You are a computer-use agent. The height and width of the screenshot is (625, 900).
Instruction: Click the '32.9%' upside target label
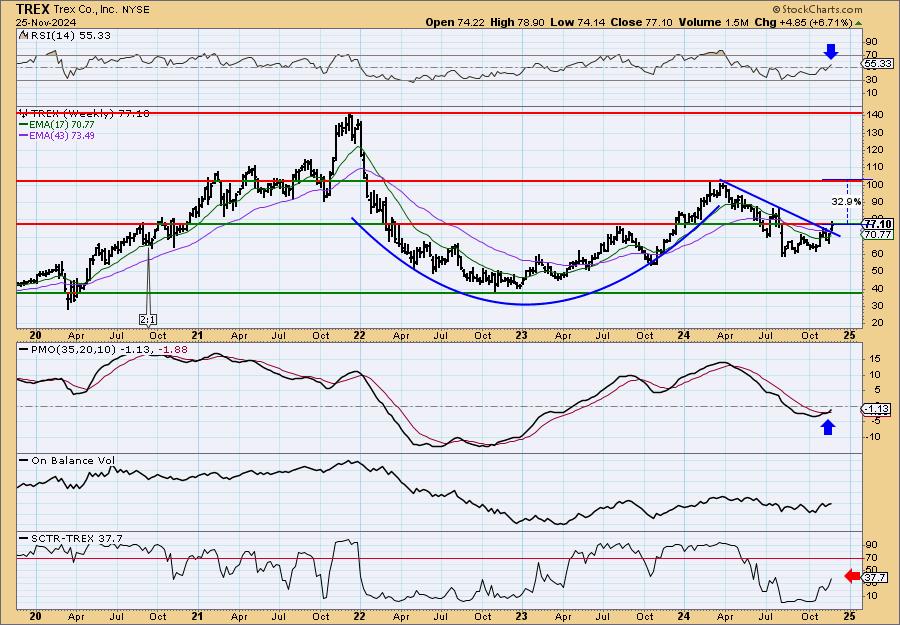(846, 201)
